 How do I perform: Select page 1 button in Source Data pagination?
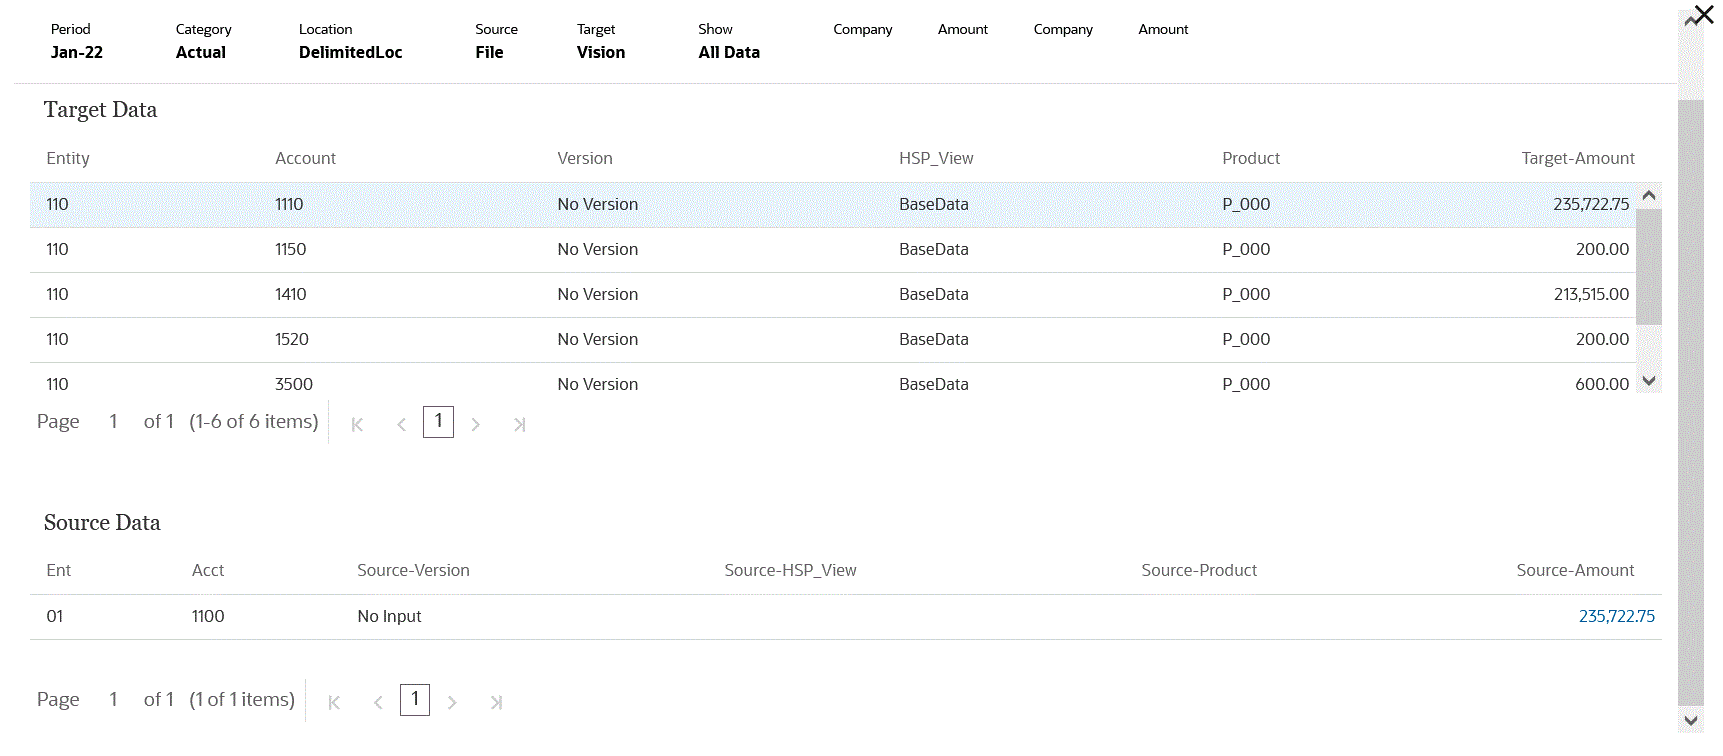pyautogui.click(x=415, y=700)
